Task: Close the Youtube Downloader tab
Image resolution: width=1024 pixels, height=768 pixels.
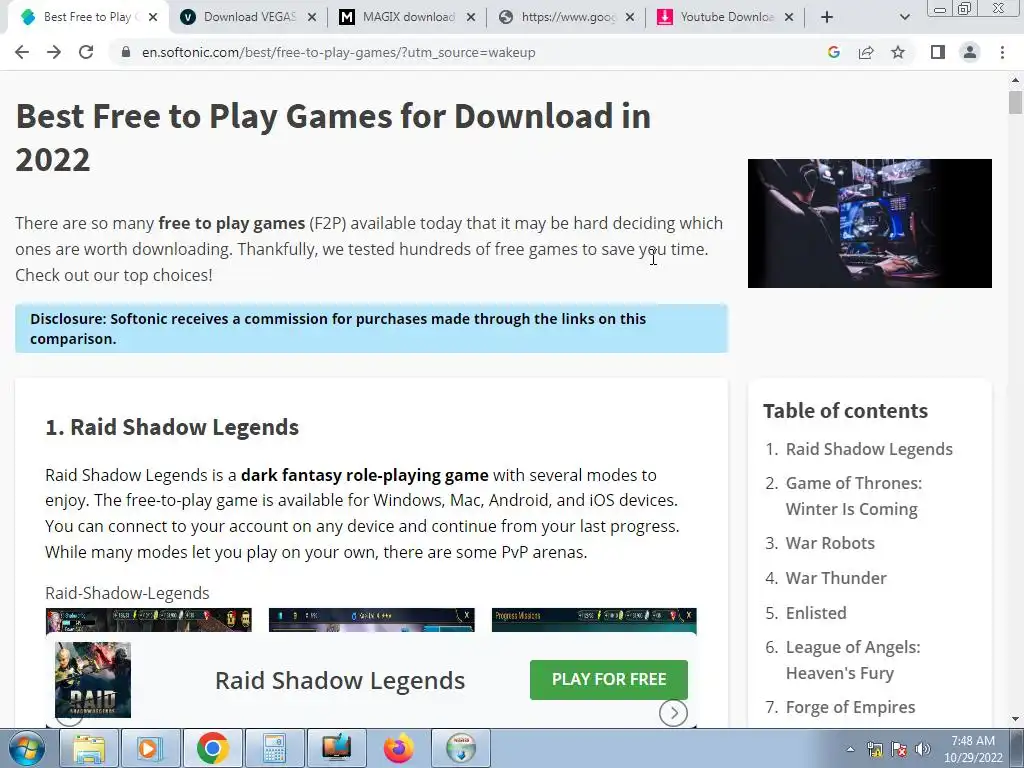Action: [789, 17]
